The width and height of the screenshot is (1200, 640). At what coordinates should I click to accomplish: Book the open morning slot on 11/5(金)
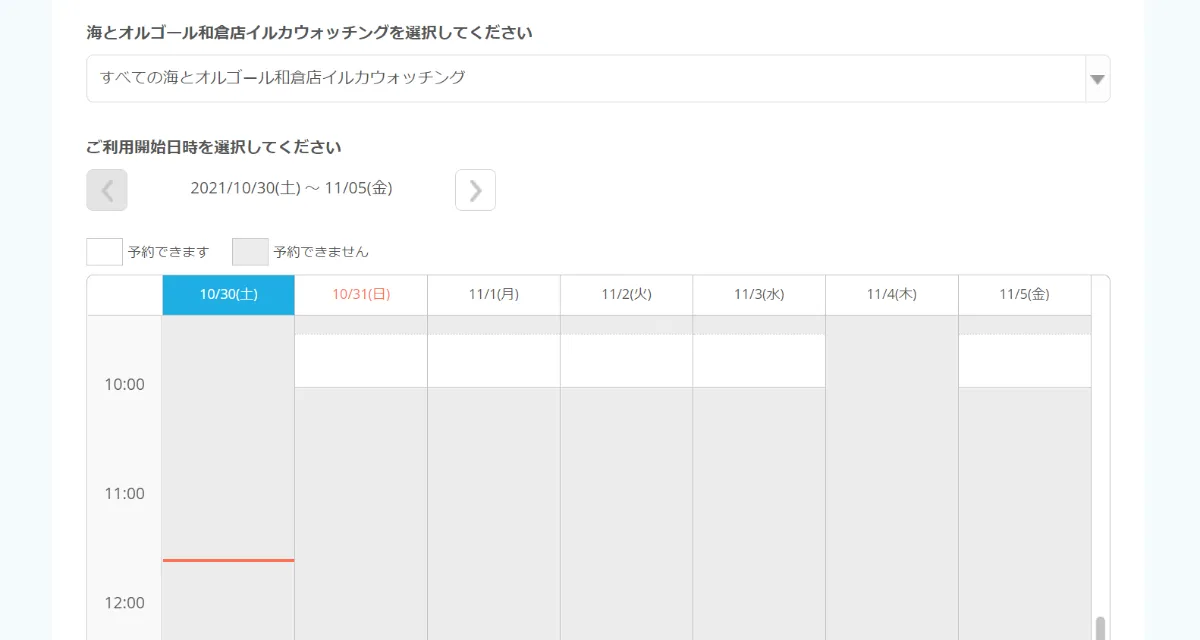[x=1024, y=360]
